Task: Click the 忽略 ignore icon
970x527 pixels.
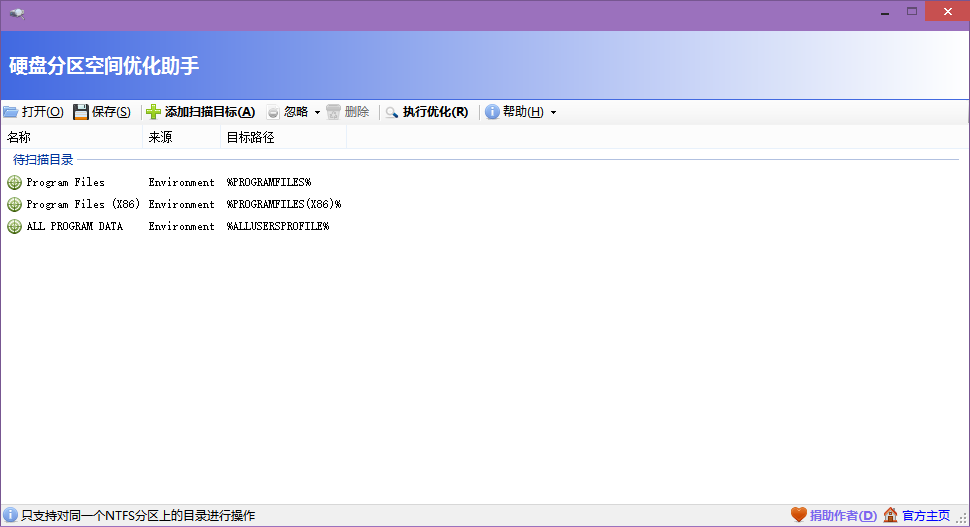Action: pyautogui.click(x=273, y=112)
